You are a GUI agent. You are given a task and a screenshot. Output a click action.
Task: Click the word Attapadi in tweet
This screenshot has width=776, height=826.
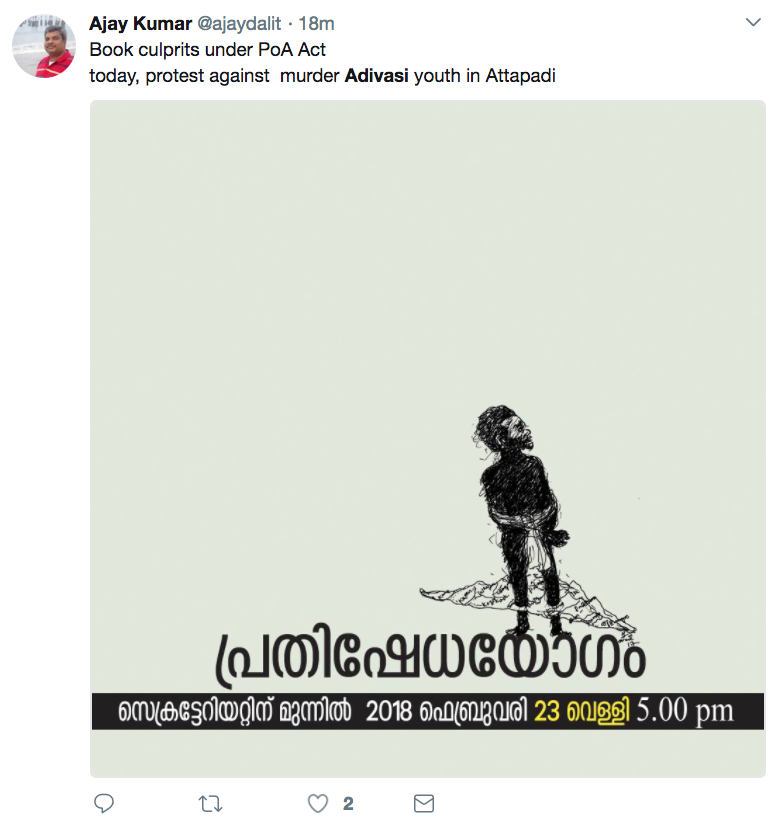point(520,76)
